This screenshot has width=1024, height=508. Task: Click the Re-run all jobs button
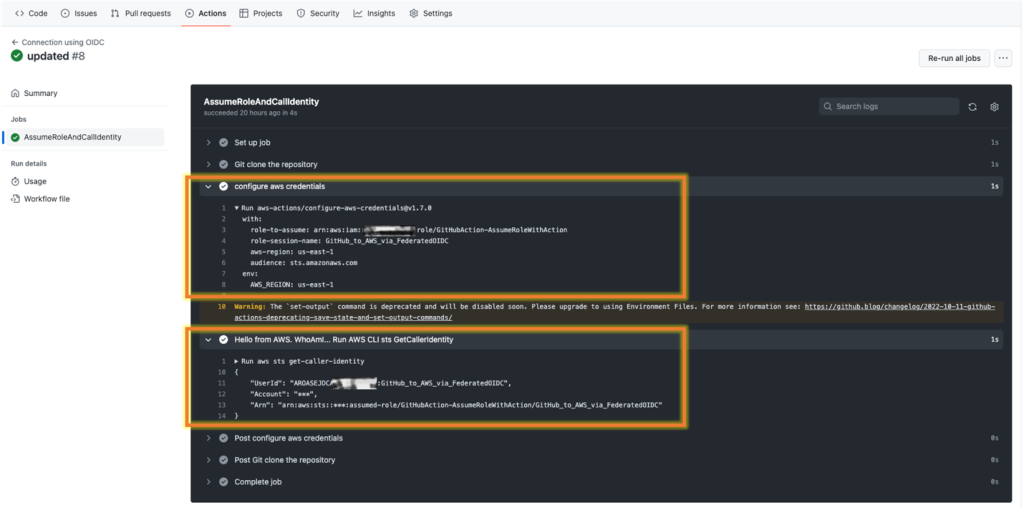click(954, 58)
